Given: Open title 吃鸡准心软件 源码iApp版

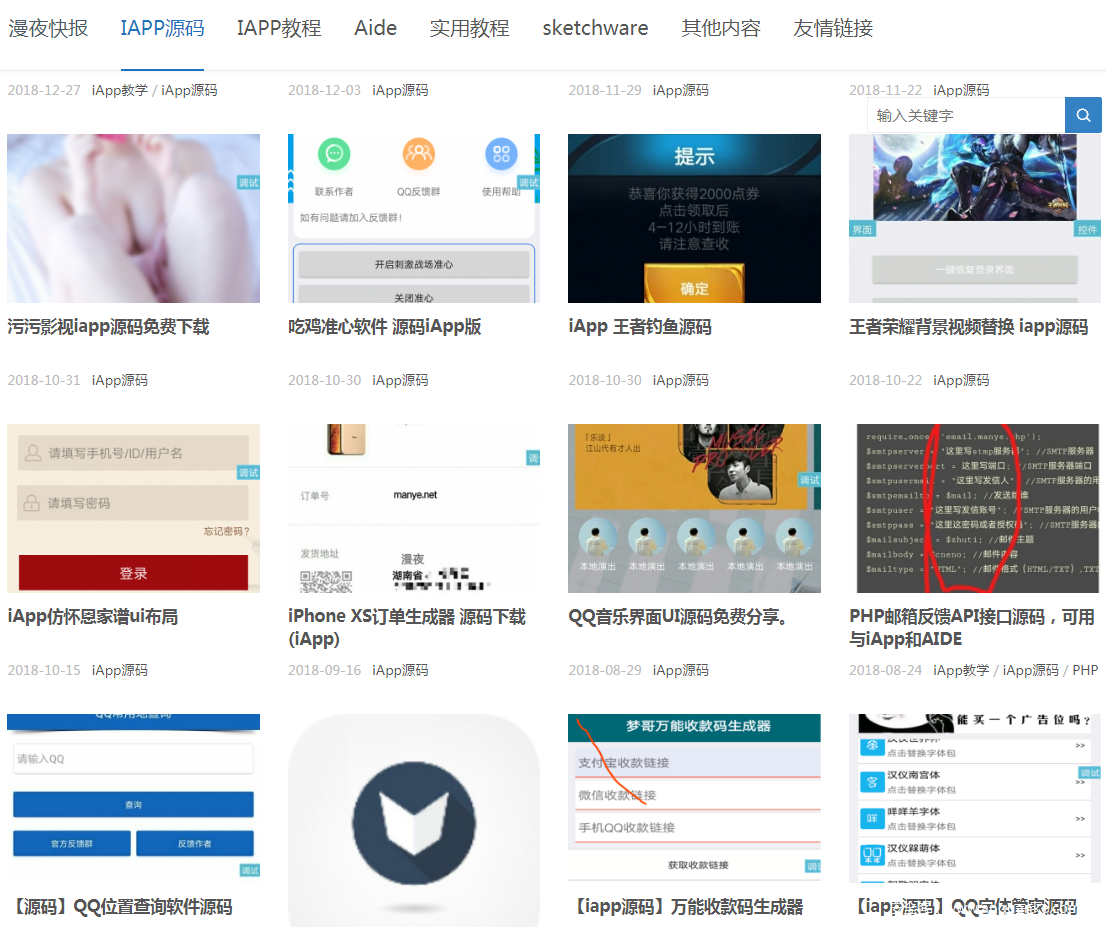Looking at the screenshot, I should [x=384, y=327].
